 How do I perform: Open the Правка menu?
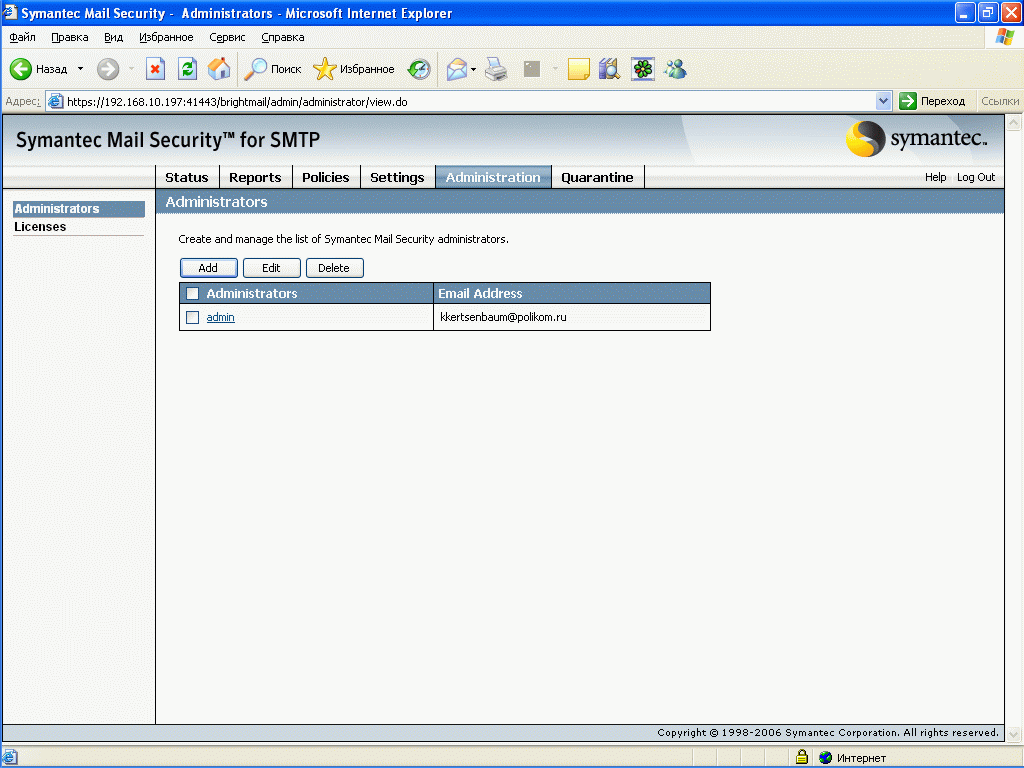pyautogui.click(x=69, y=37)
